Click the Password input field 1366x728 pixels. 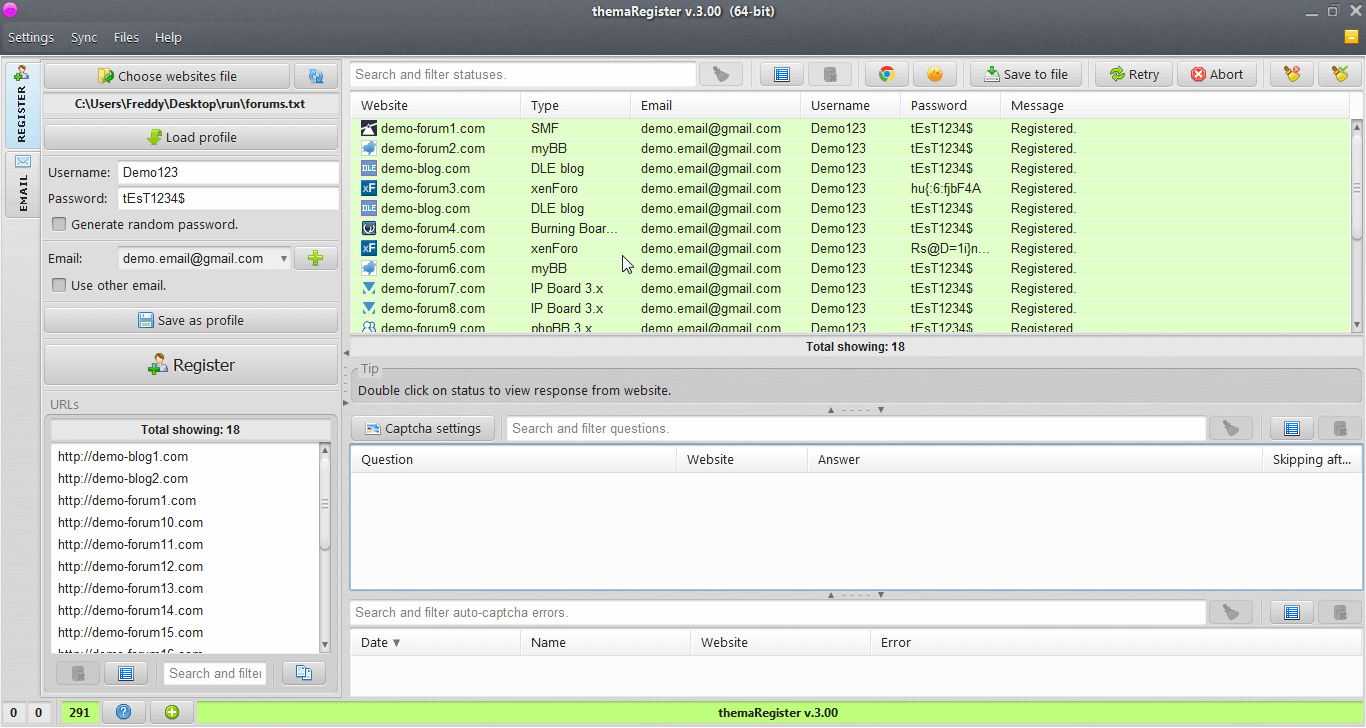(228, 198)
